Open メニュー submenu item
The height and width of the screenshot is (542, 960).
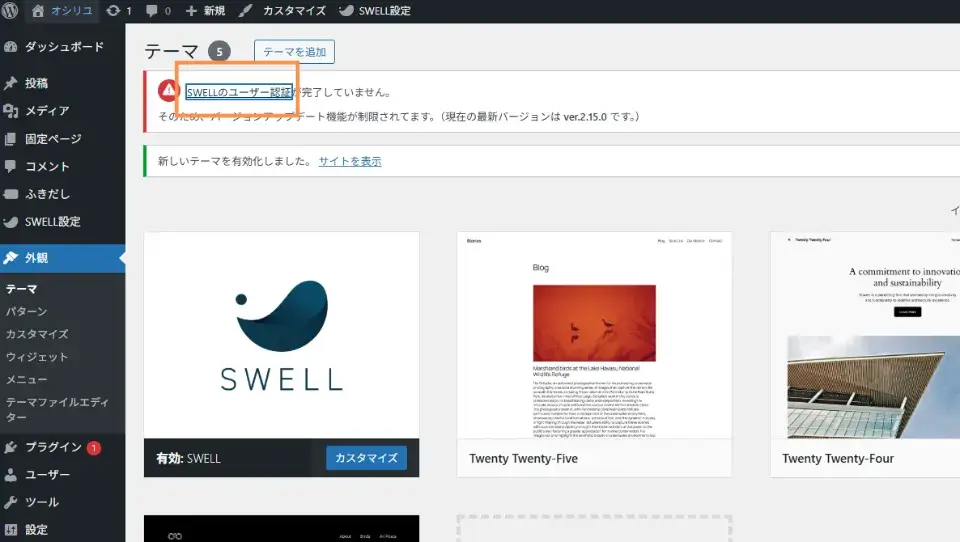coord(26,379)
